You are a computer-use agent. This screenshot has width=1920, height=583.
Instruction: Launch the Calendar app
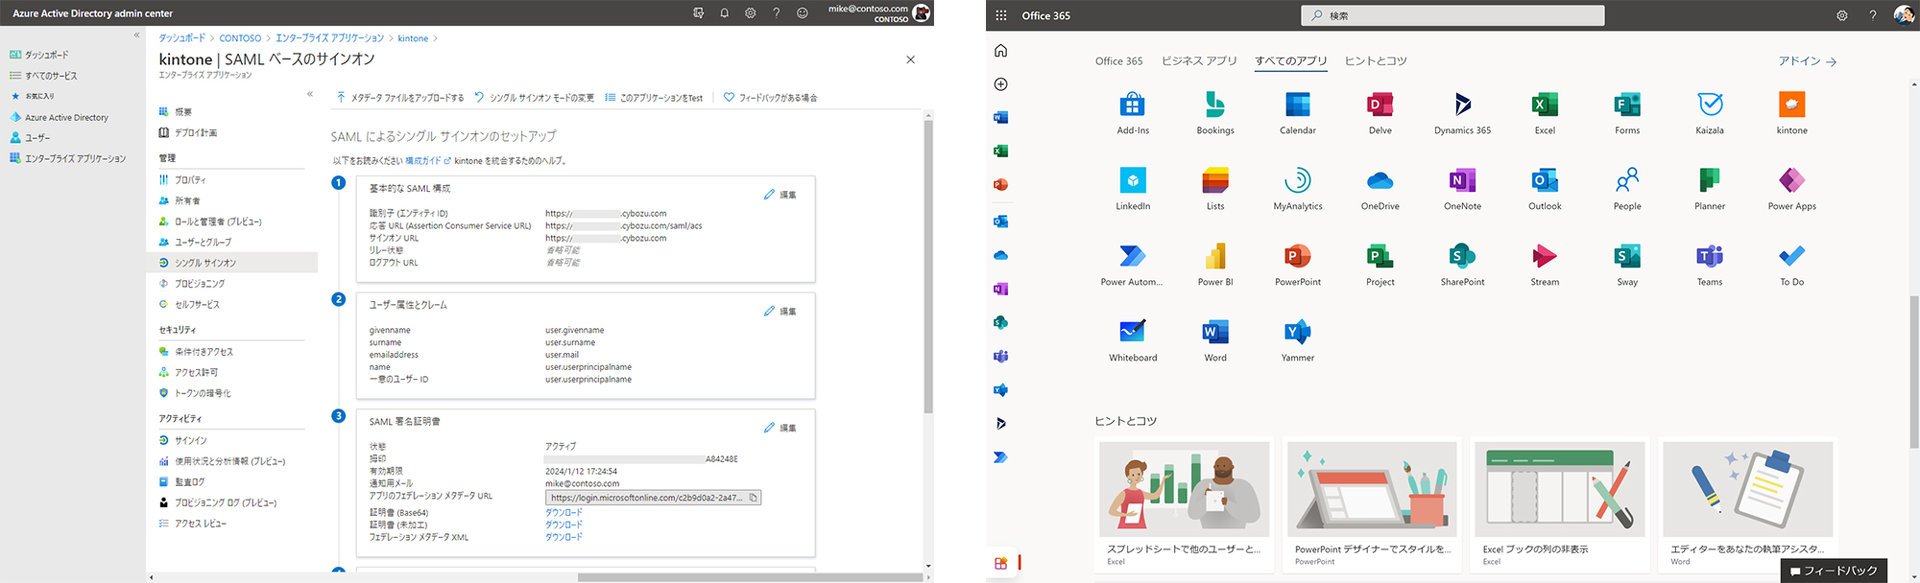coord(1297,112)
